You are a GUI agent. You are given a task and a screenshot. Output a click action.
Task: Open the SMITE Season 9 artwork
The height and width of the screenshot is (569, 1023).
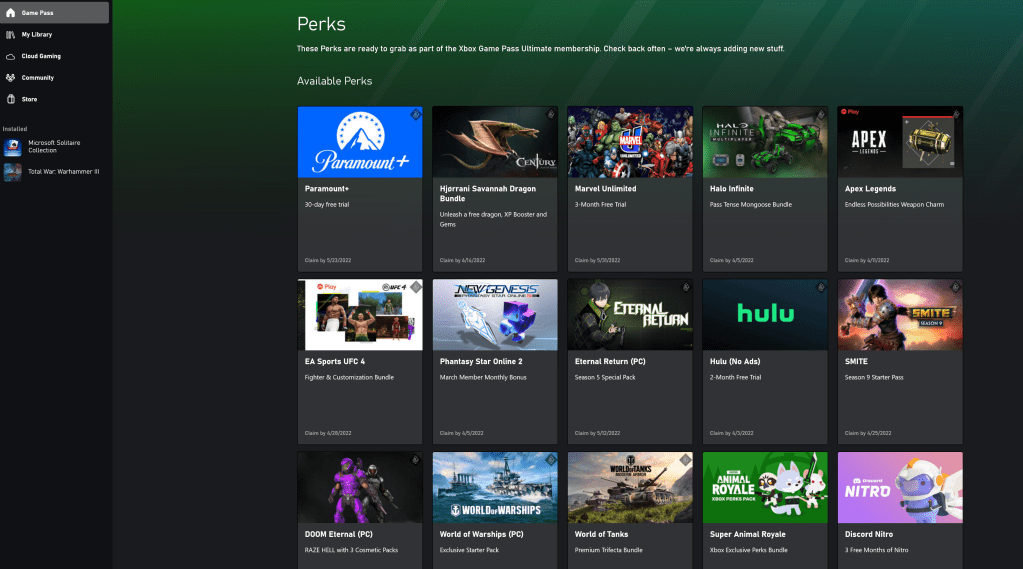pyautogui.click(x=900, y=315)
